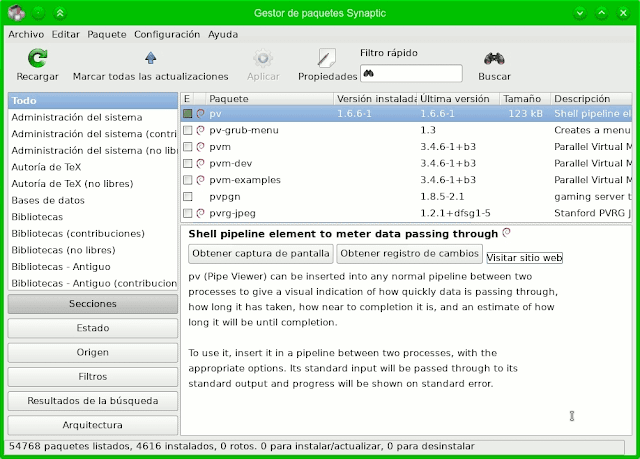
Task: Switch to Estado view
Action: pyautogui.click(x=93, y=328)
